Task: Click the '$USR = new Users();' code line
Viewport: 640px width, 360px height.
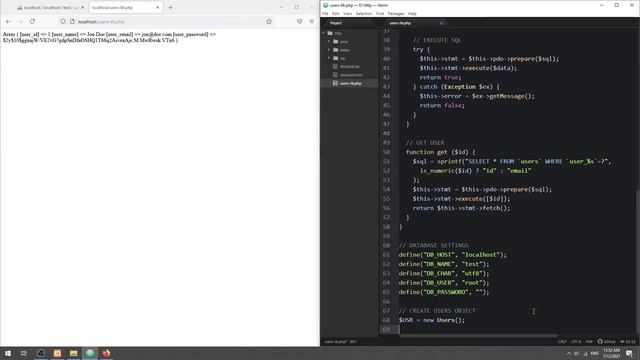Action: (432, 320)
